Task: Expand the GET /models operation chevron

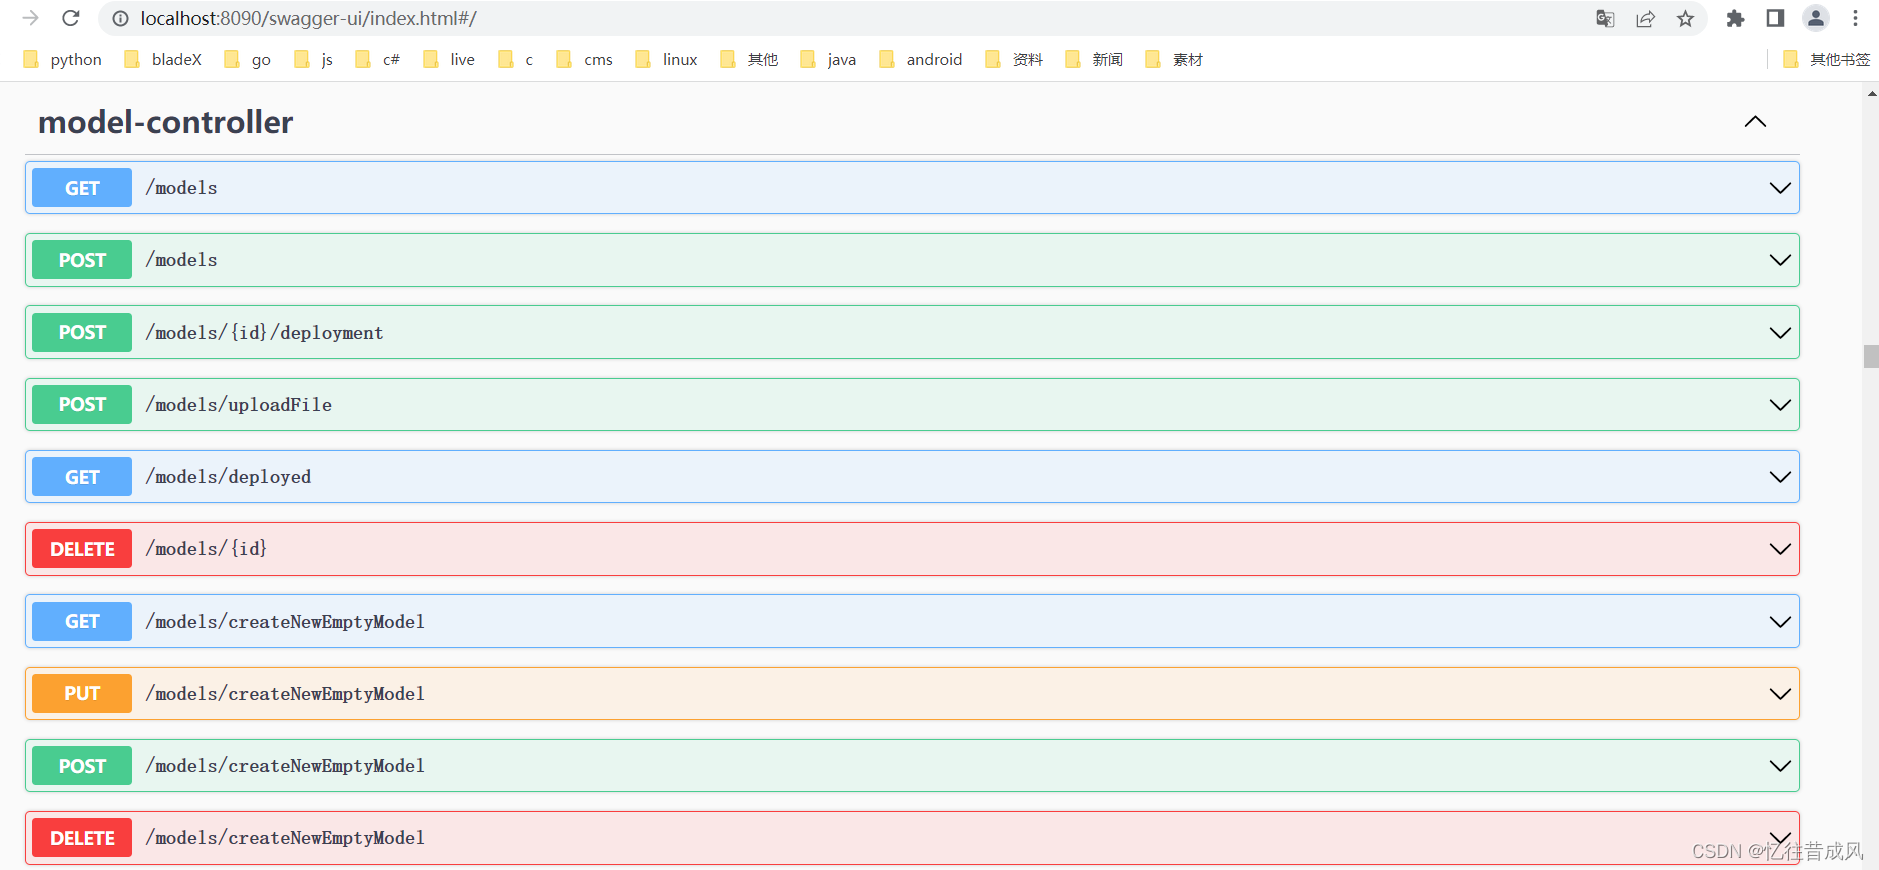Action: pos(1780,188)
